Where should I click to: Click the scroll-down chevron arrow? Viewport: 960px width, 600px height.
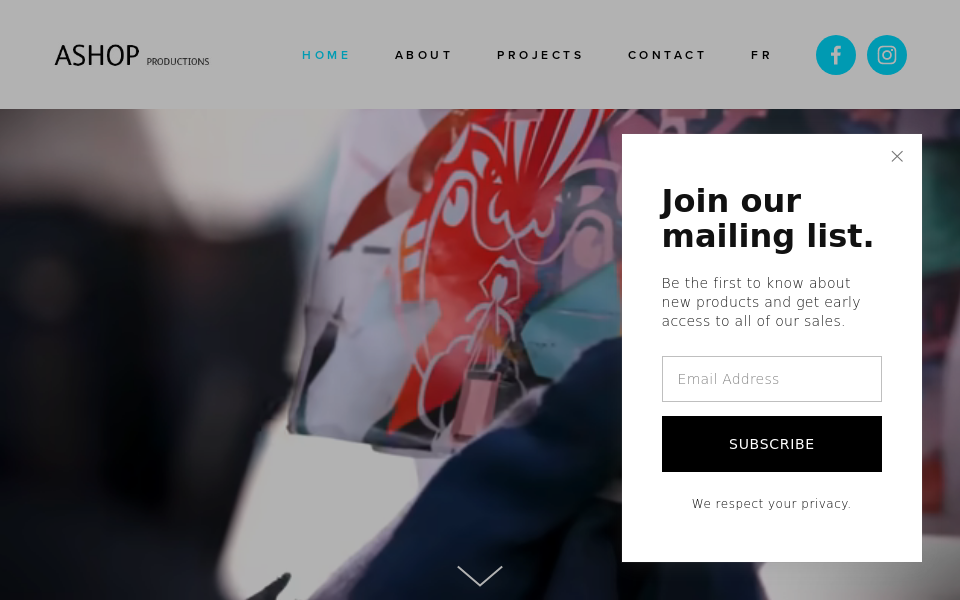click(480, 576)
